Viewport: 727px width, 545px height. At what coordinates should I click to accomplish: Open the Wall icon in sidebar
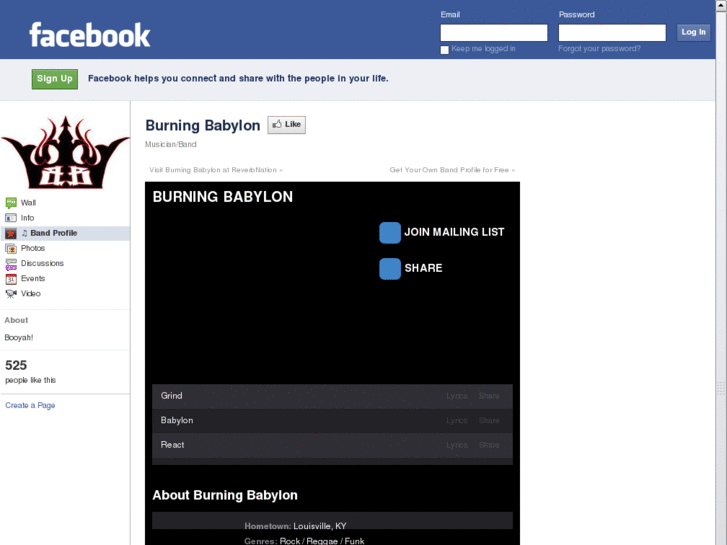11,203
